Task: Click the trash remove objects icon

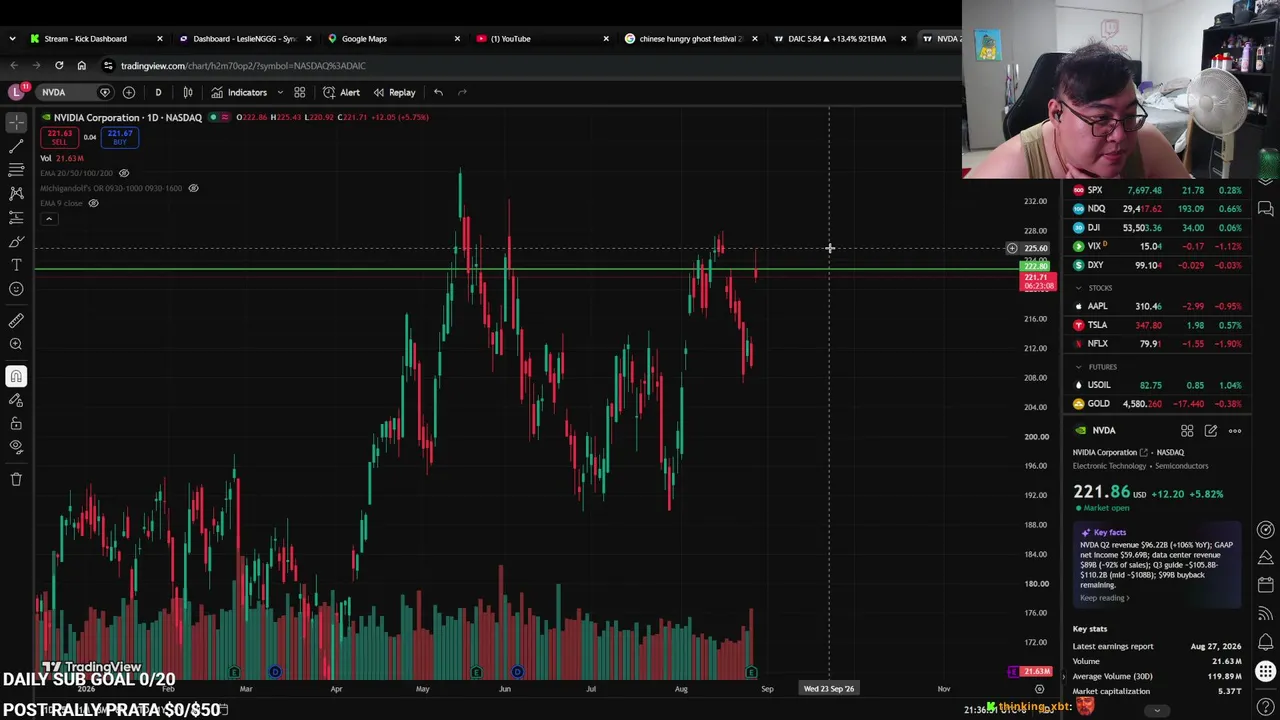Action: pos(16,479)
